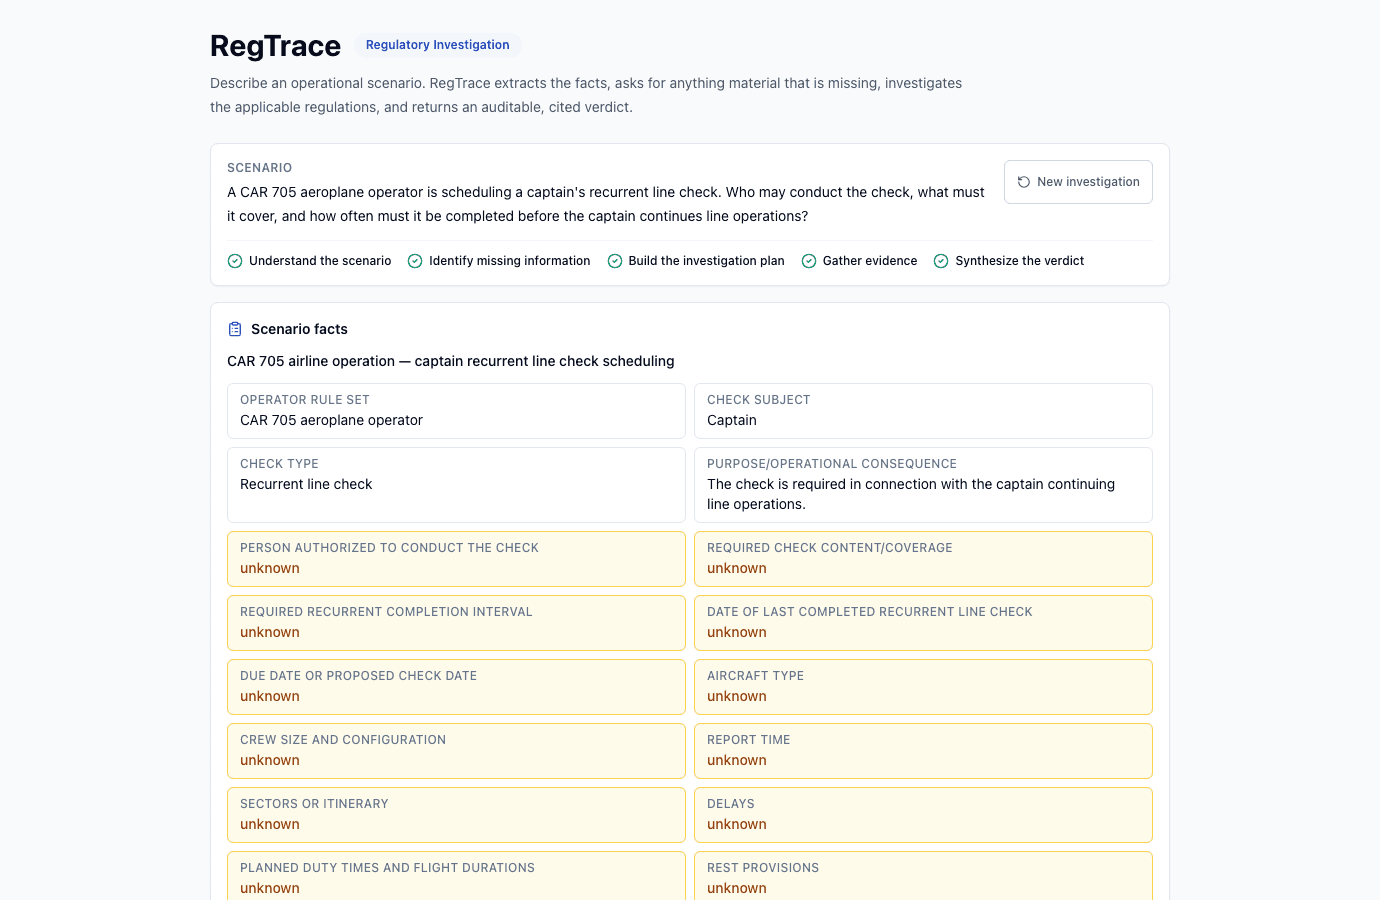This screenshot has height=900, width=1380.
Task: Click the Check Type Recurrent line check card
Action: coord(456,485)
